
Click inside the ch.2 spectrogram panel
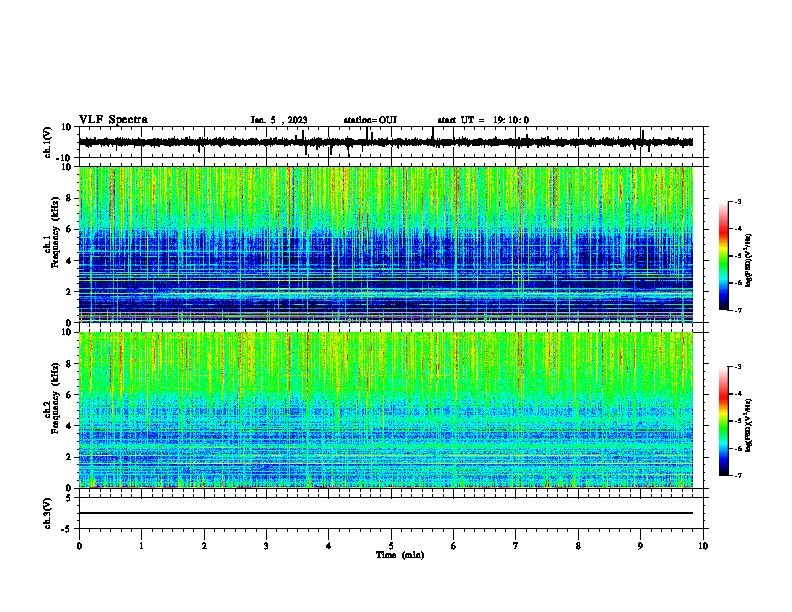point(386,410)
